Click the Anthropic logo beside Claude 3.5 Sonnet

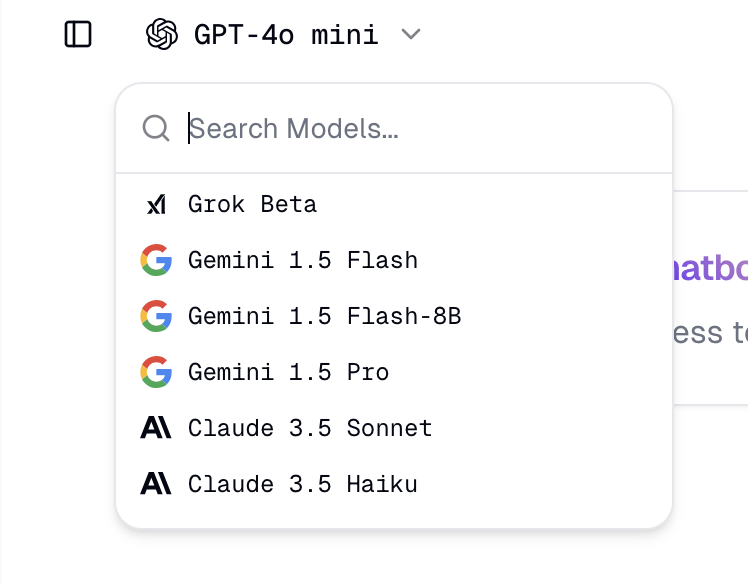tap(156, 429)
